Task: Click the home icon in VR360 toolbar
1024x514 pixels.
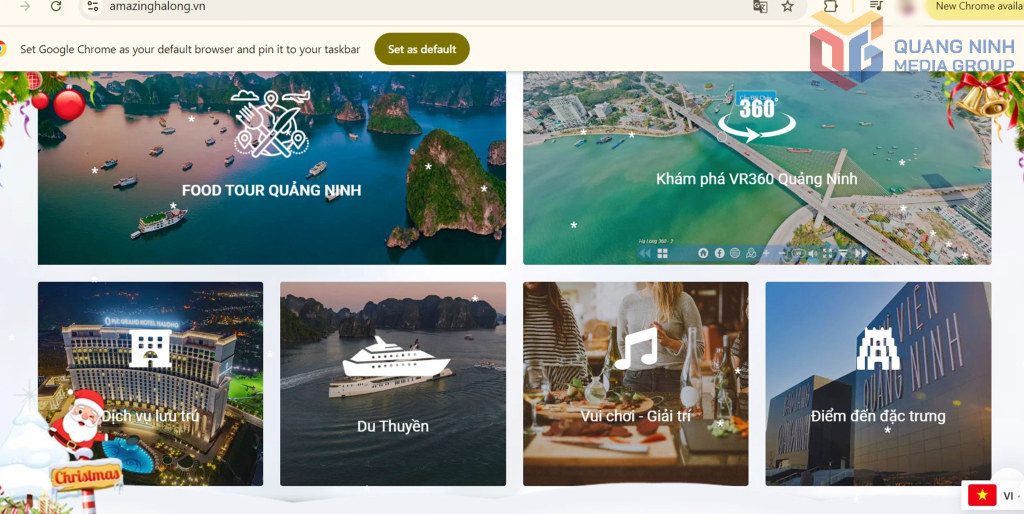Action: pyautogui.click(x=703, y=253)
